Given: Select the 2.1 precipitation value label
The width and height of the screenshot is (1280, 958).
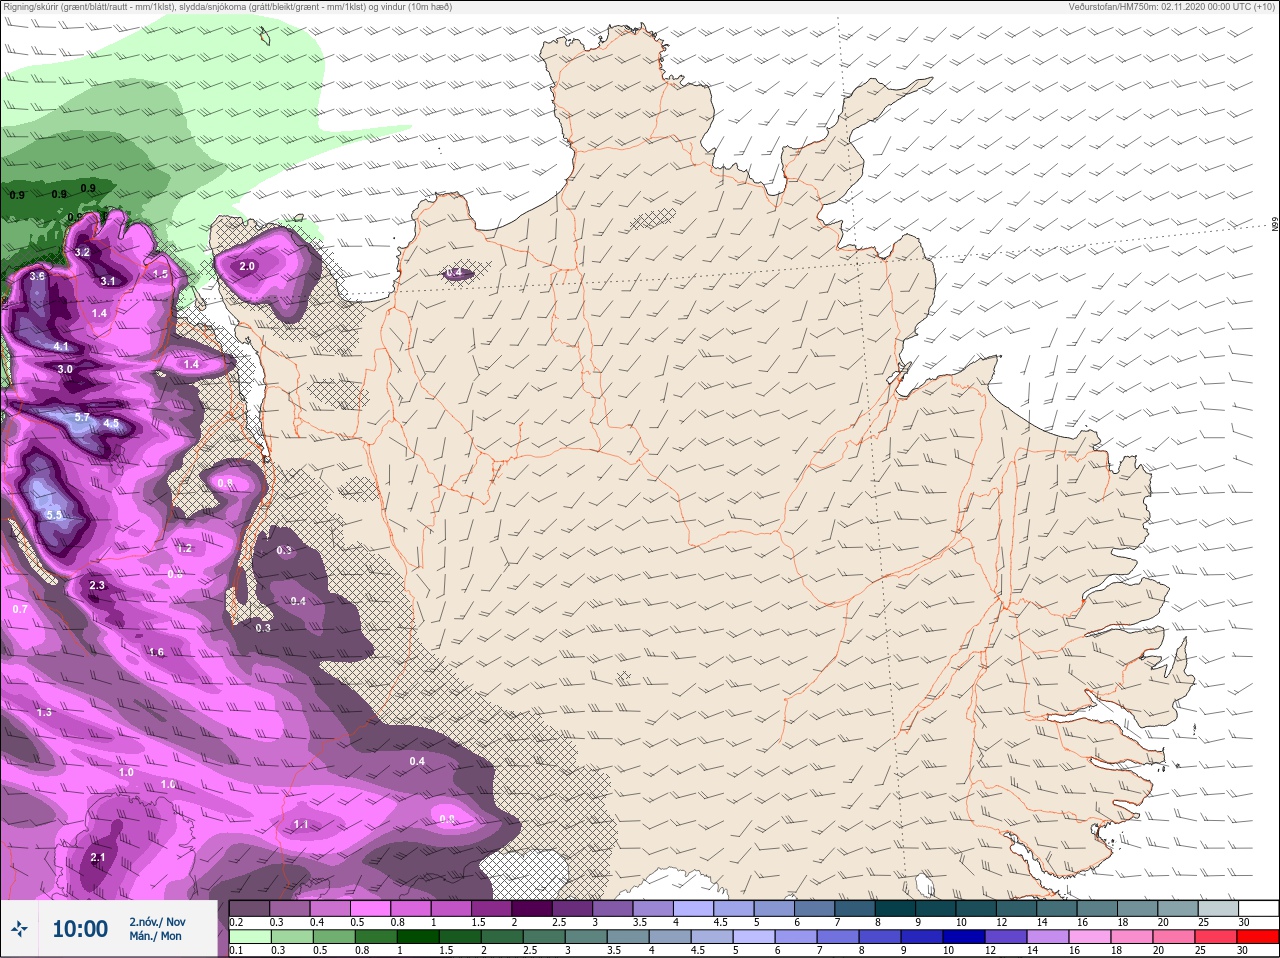Looking at the screenshot, I should pos(98,858).
